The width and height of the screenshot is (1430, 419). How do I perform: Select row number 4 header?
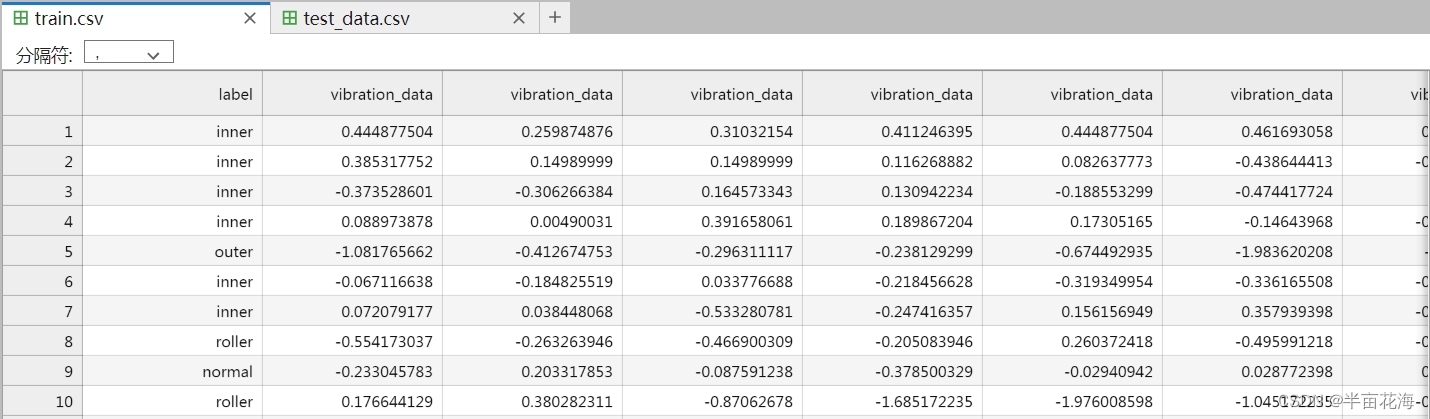click(x=42, y=221)
